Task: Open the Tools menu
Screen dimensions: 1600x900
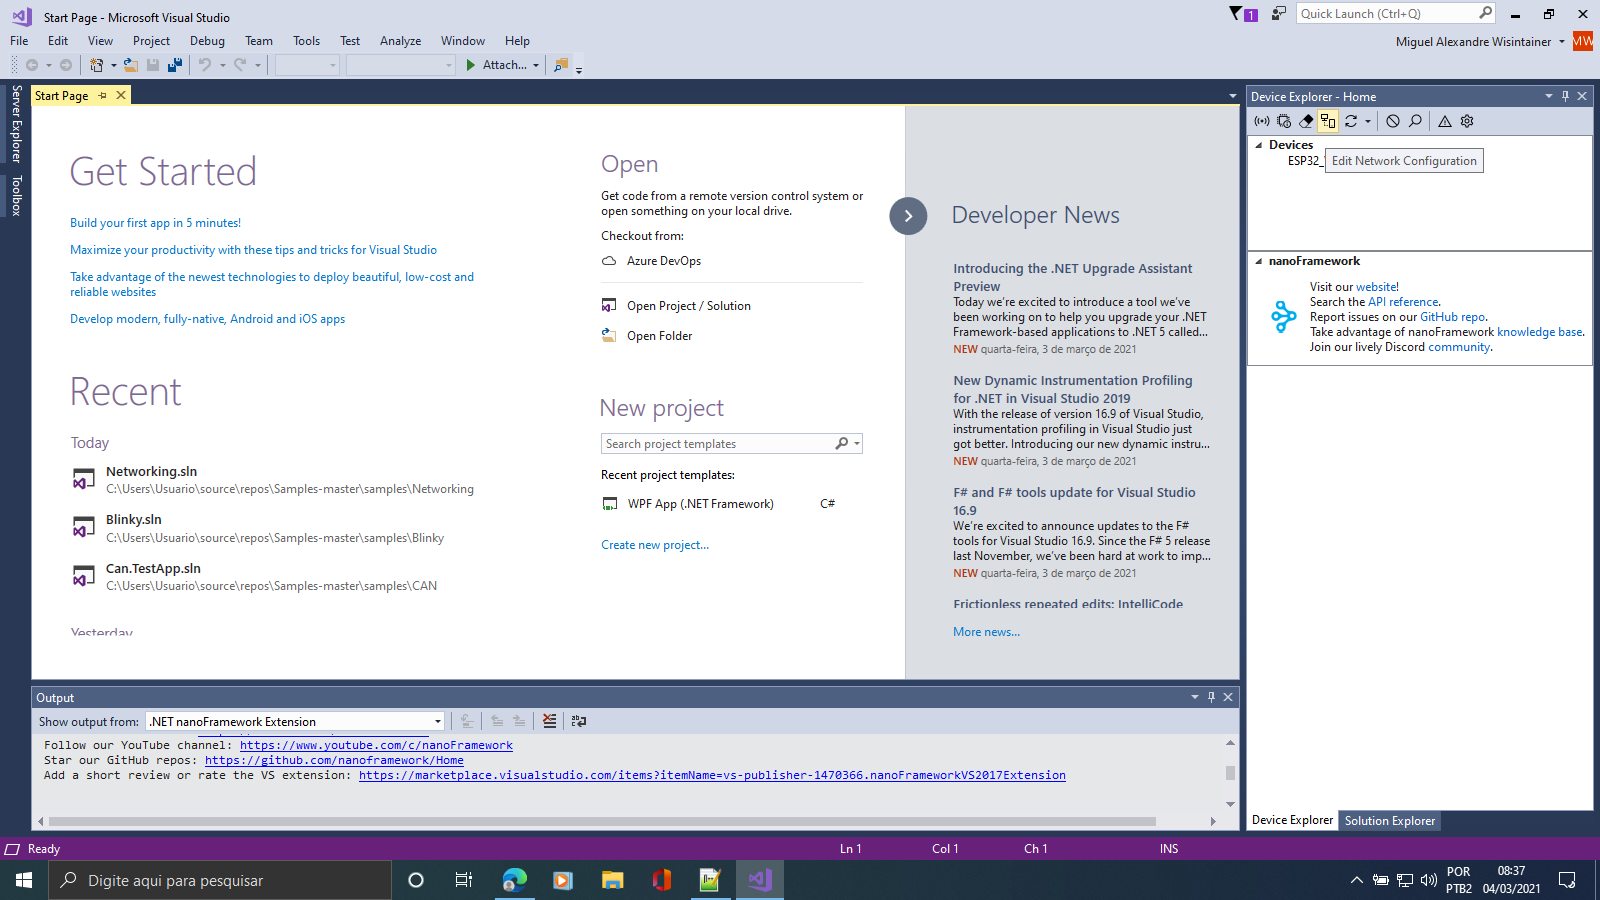Action: [306, 41]
